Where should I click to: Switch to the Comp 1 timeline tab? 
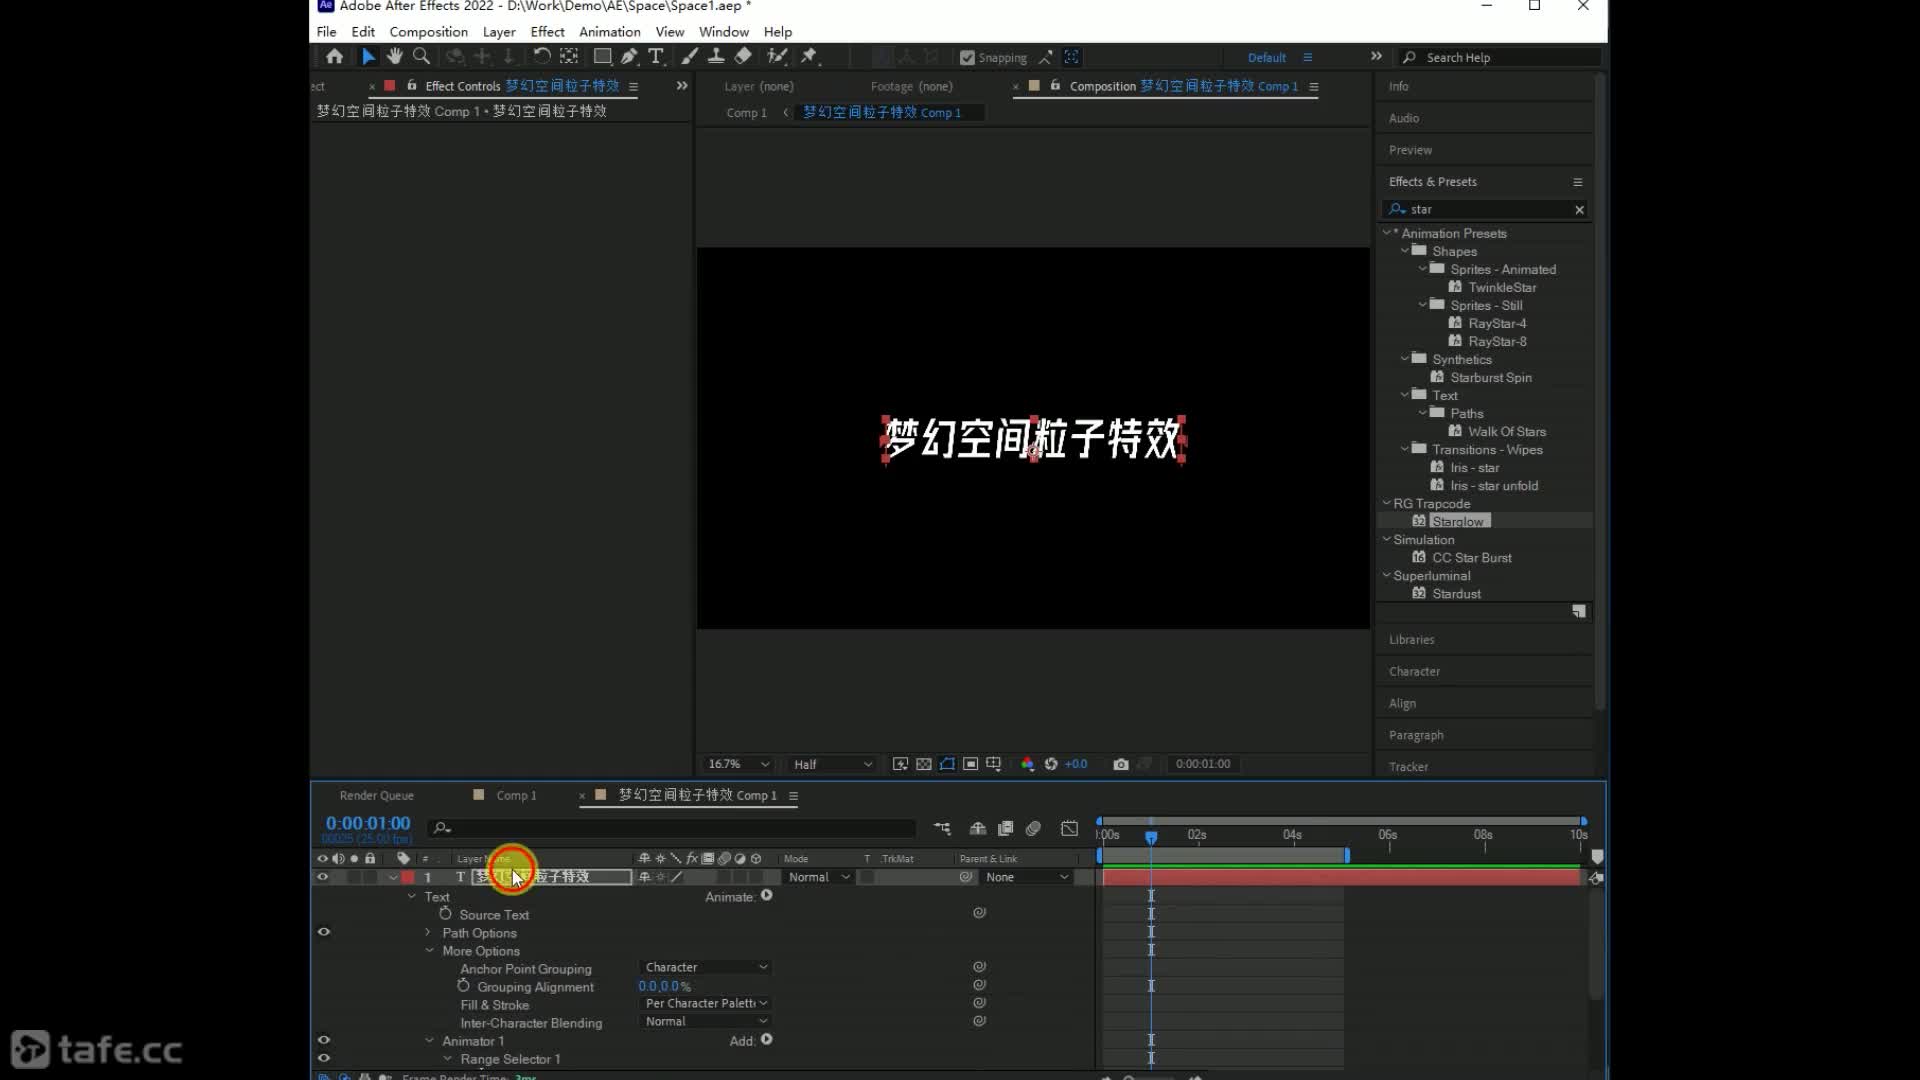[x=516, y=796]
